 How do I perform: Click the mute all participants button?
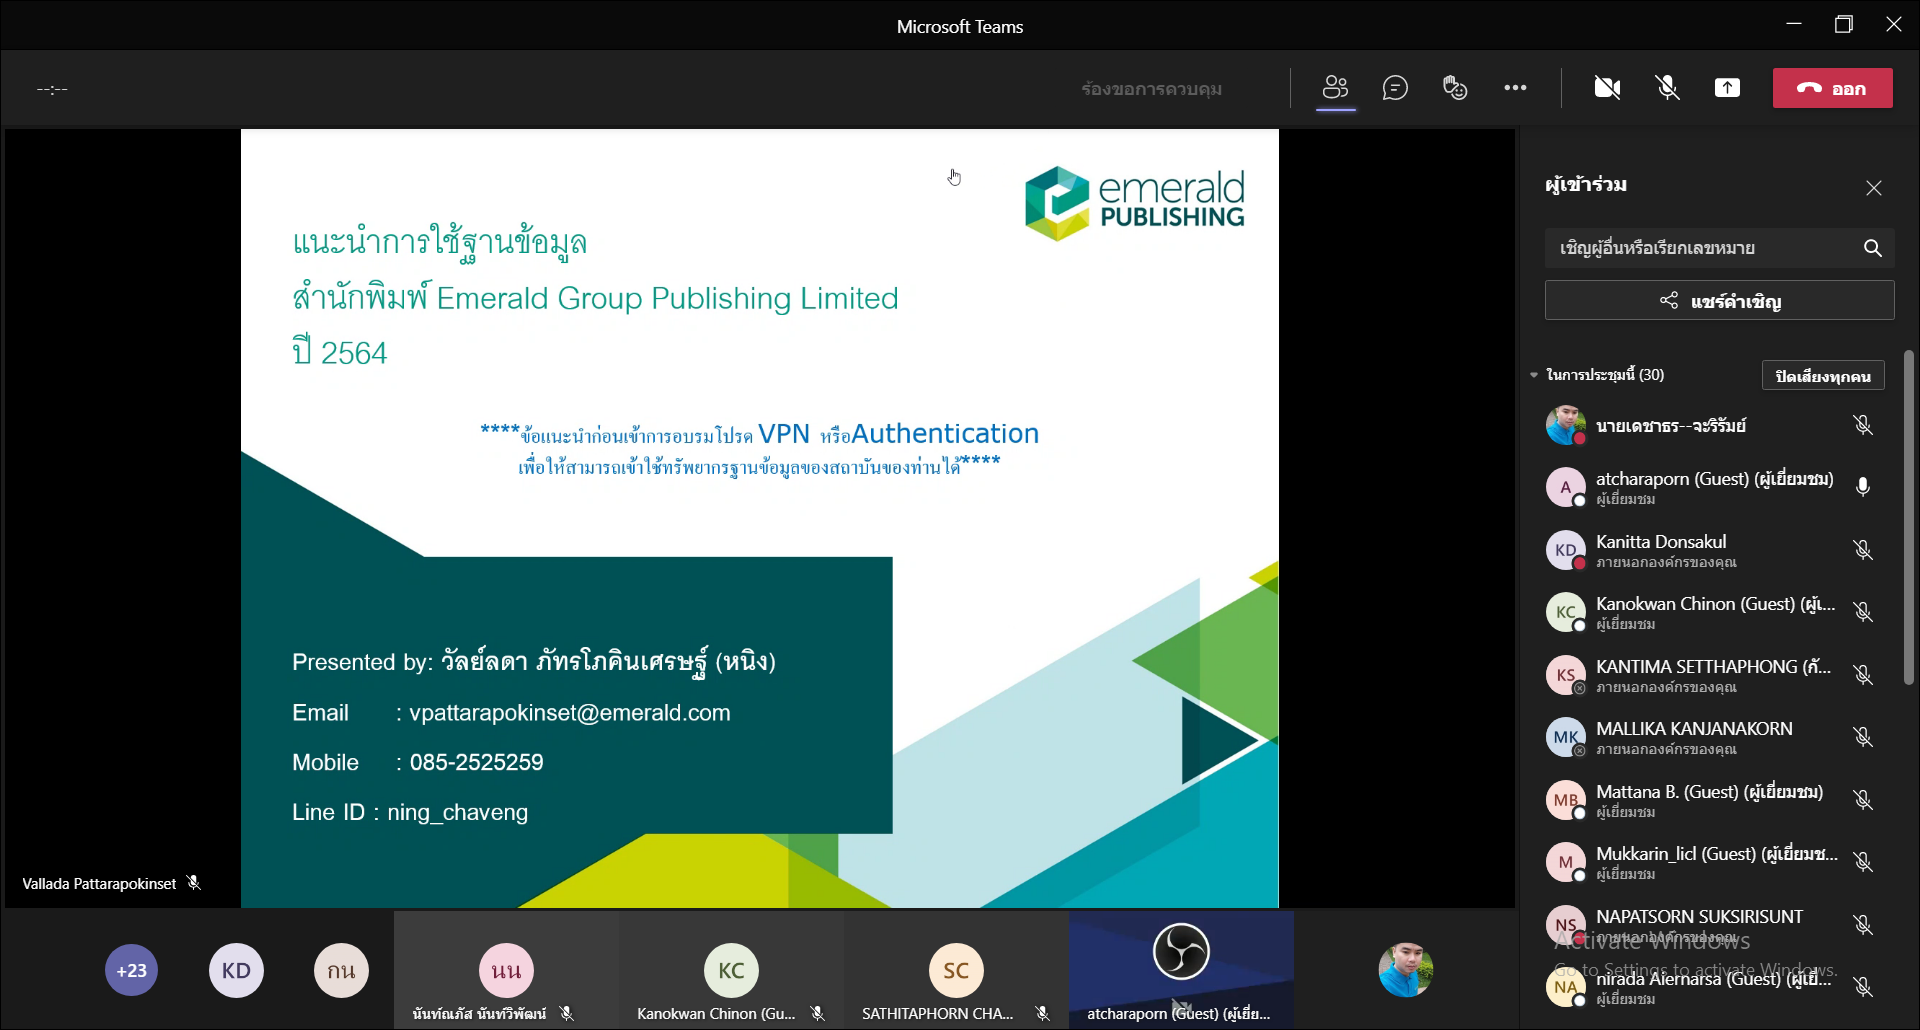[1822, 376]
